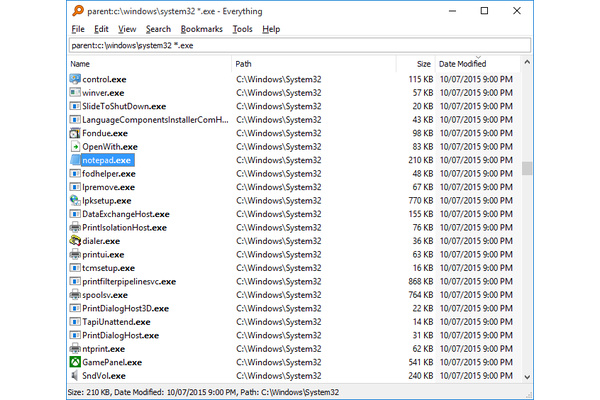Open the Search menu
Screen dimensions: 600x400
click(158, 29)
